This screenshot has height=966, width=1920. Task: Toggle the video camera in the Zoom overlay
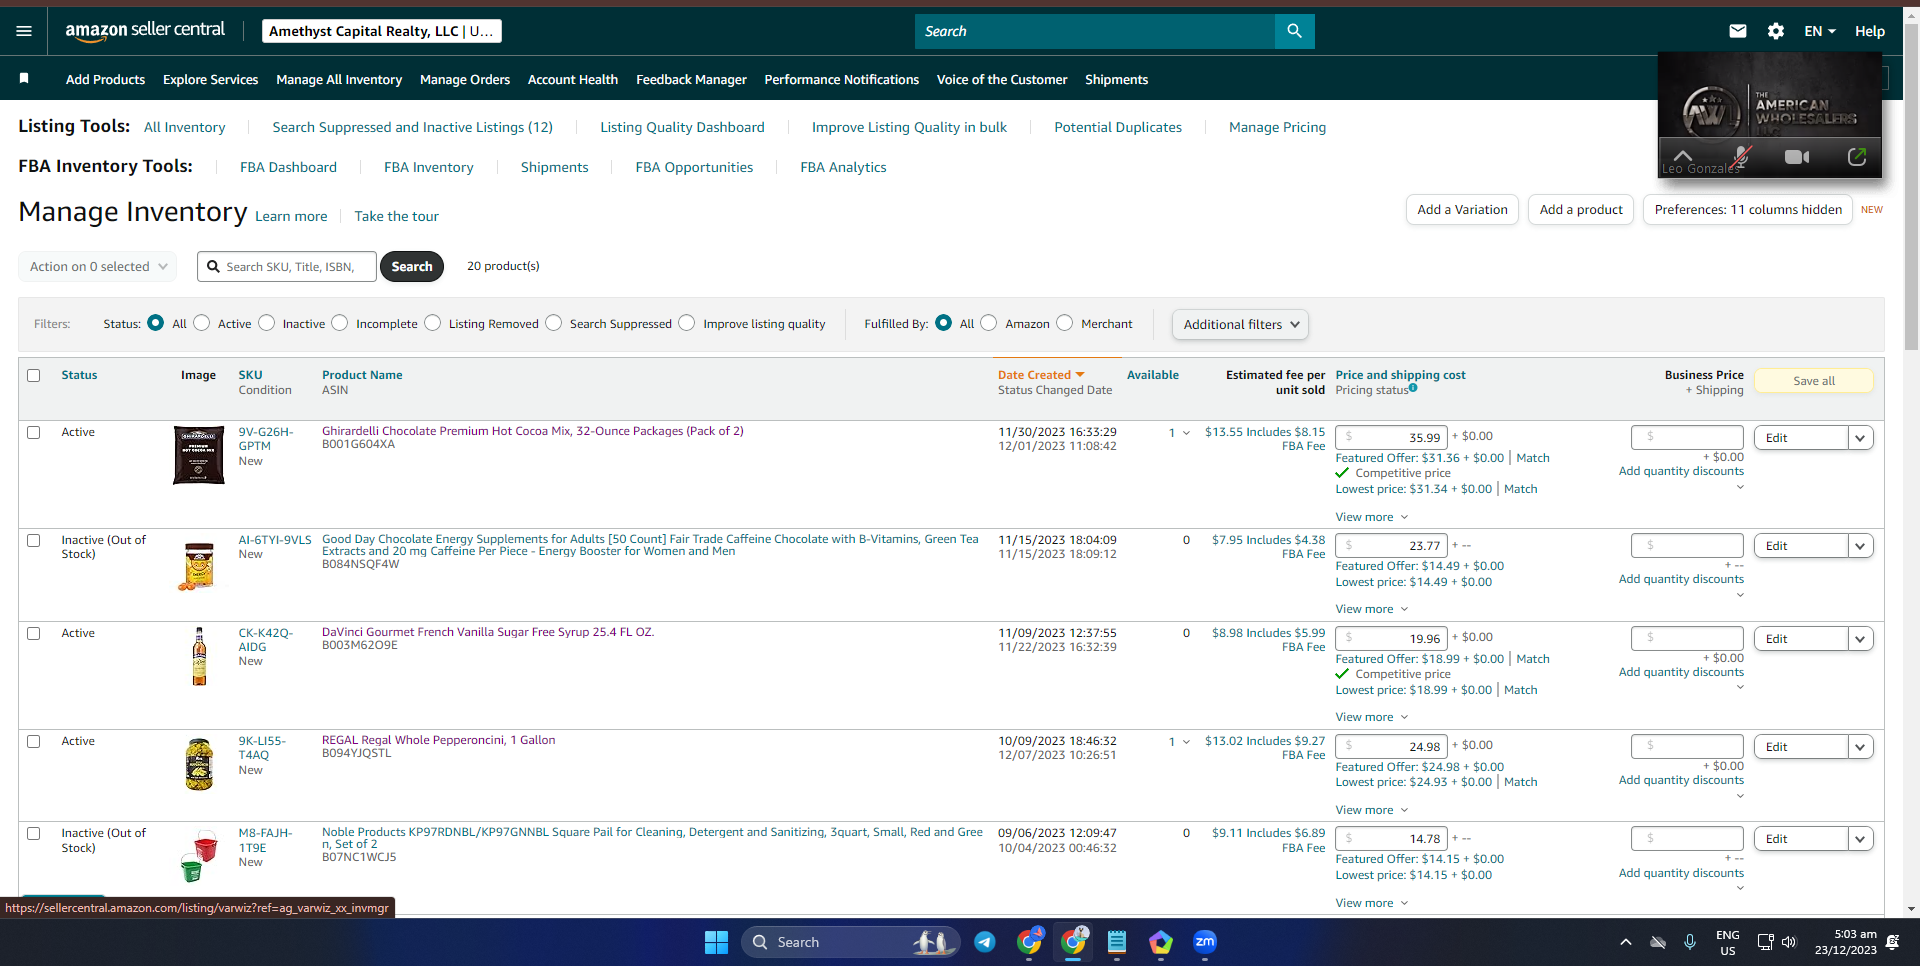coord(1797,157)
